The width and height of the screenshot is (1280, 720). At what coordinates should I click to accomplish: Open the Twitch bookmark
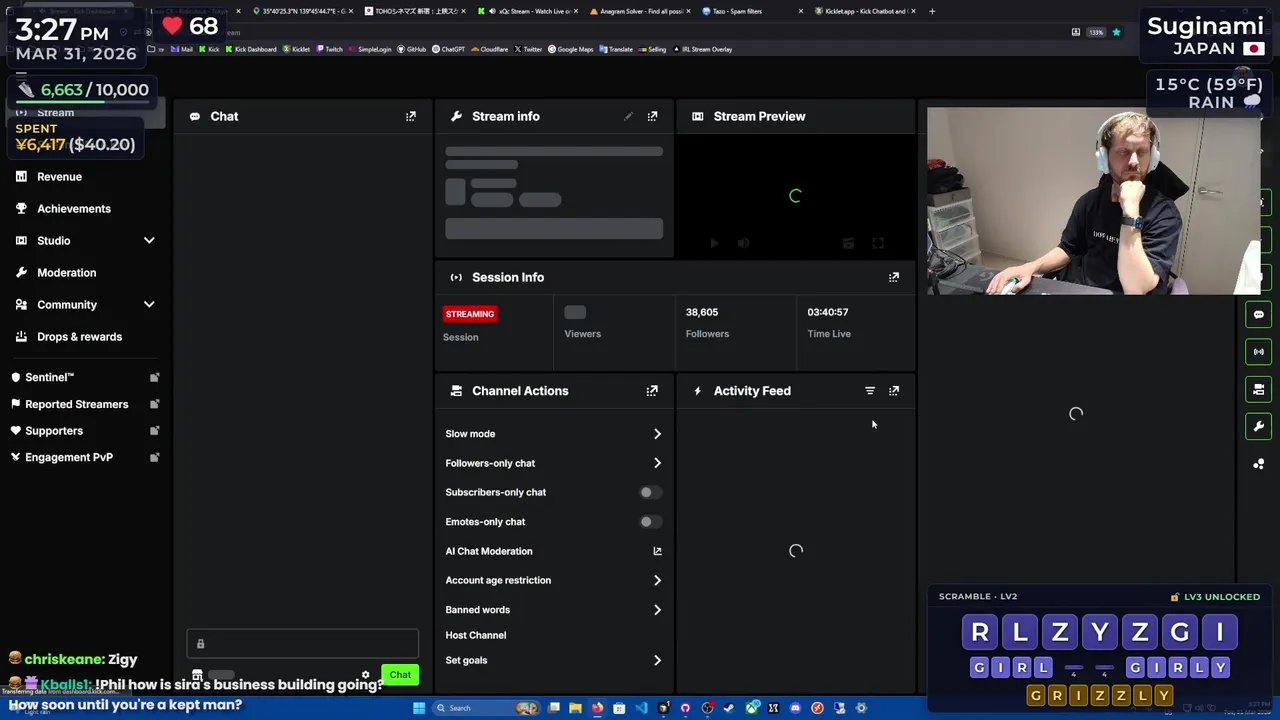(330, 49)
